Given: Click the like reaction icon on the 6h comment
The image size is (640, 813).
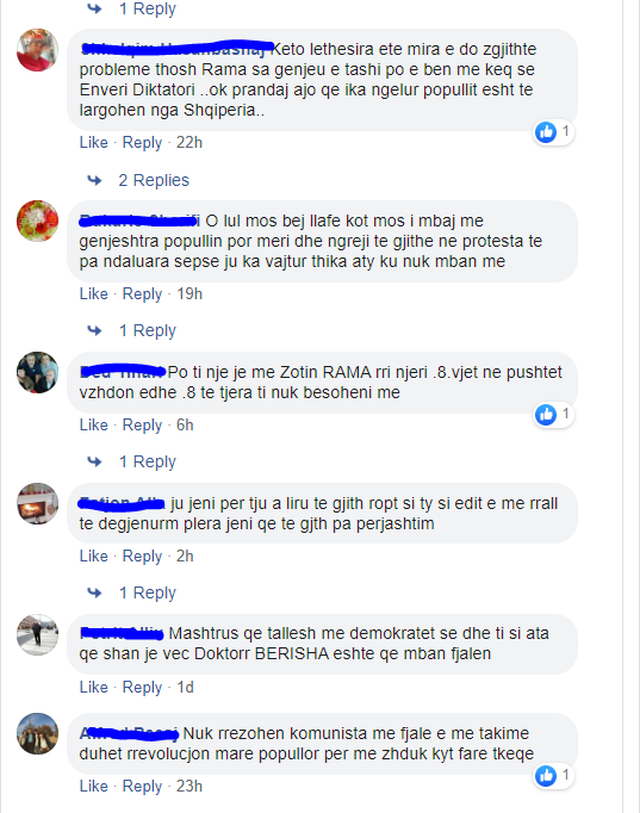Looking at the screenshot, I should pos(546,415).
